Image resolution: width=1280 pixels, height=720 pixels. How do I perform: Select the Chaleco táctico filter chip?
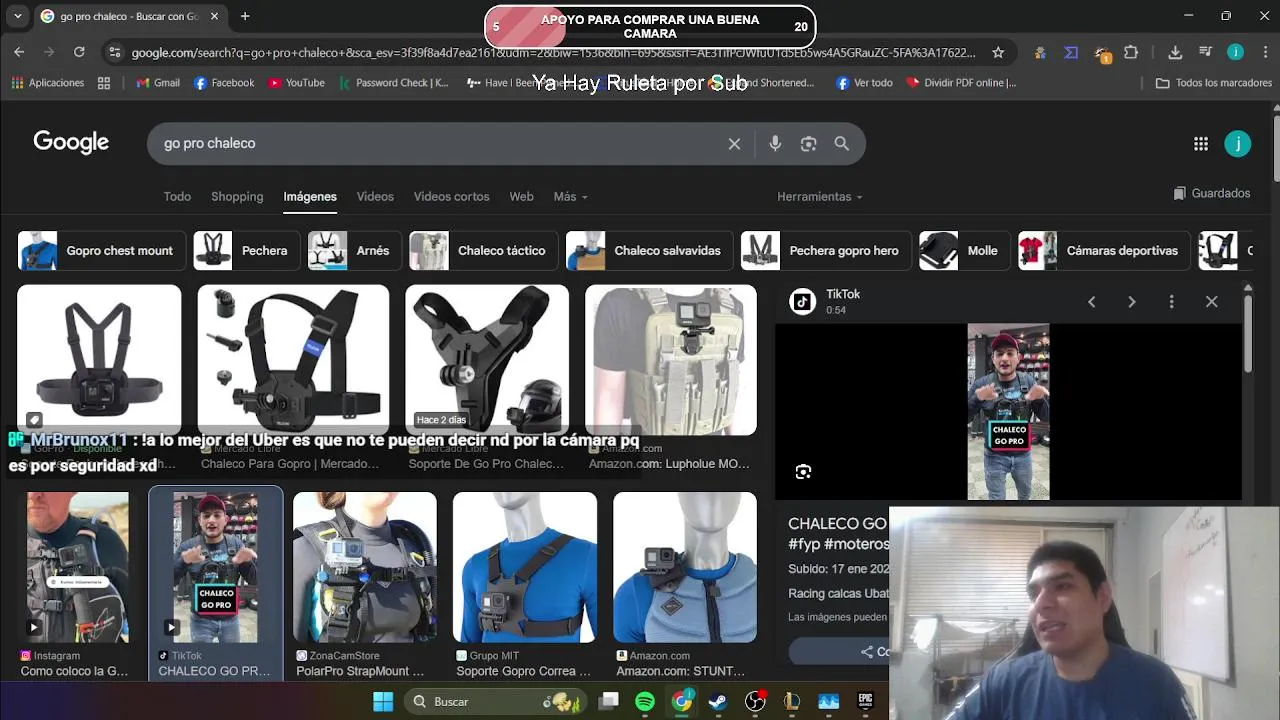[482, 251]
